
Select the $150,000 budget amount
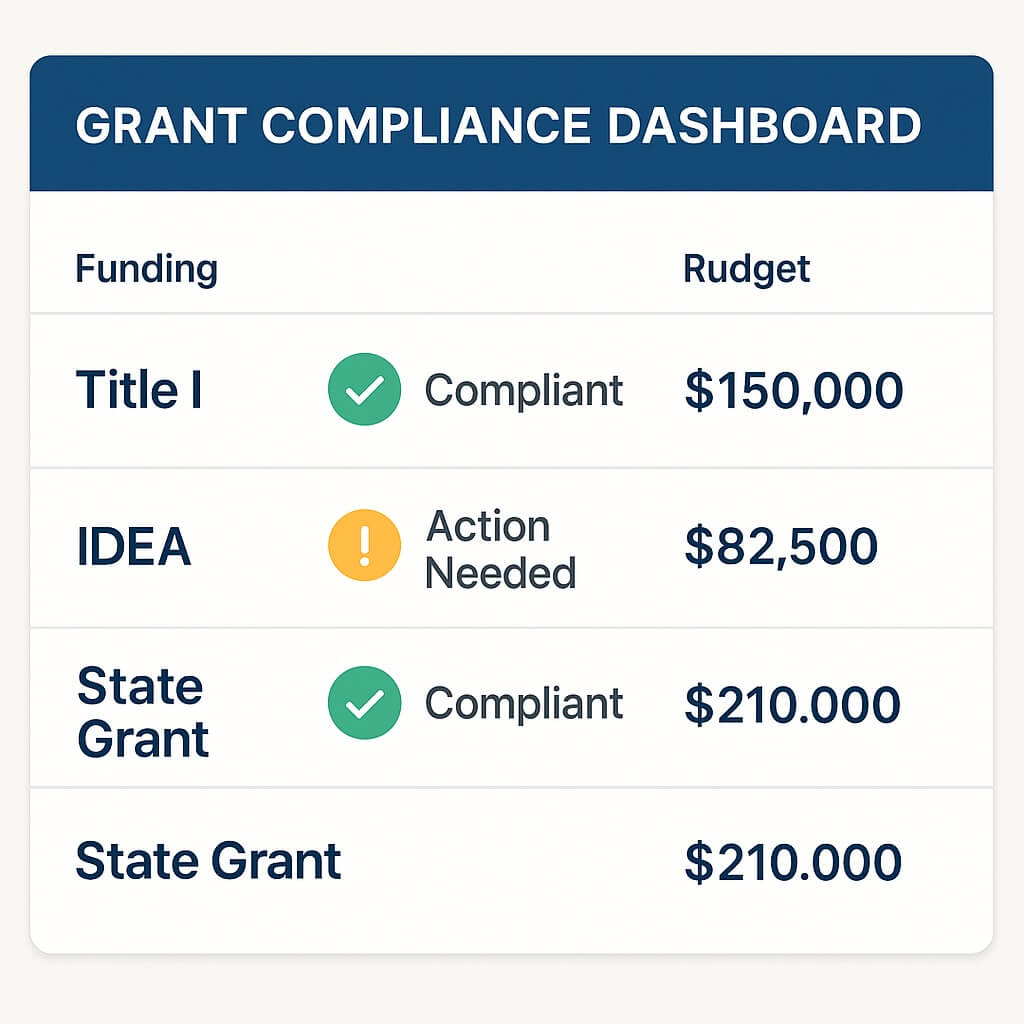tap(793, 391)
